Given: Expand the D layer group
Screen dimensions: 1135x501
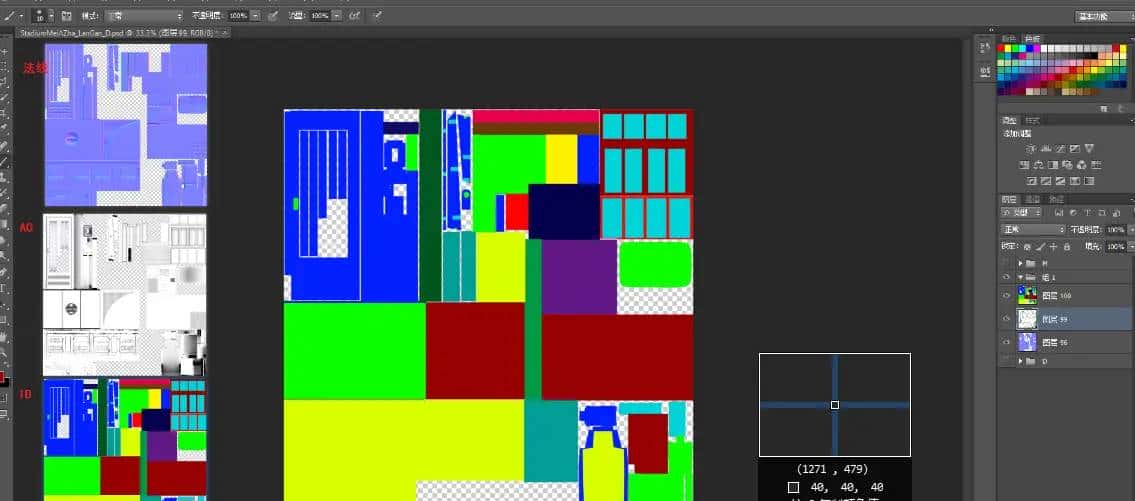Looking at the screenshot, I should [1020, 361].
